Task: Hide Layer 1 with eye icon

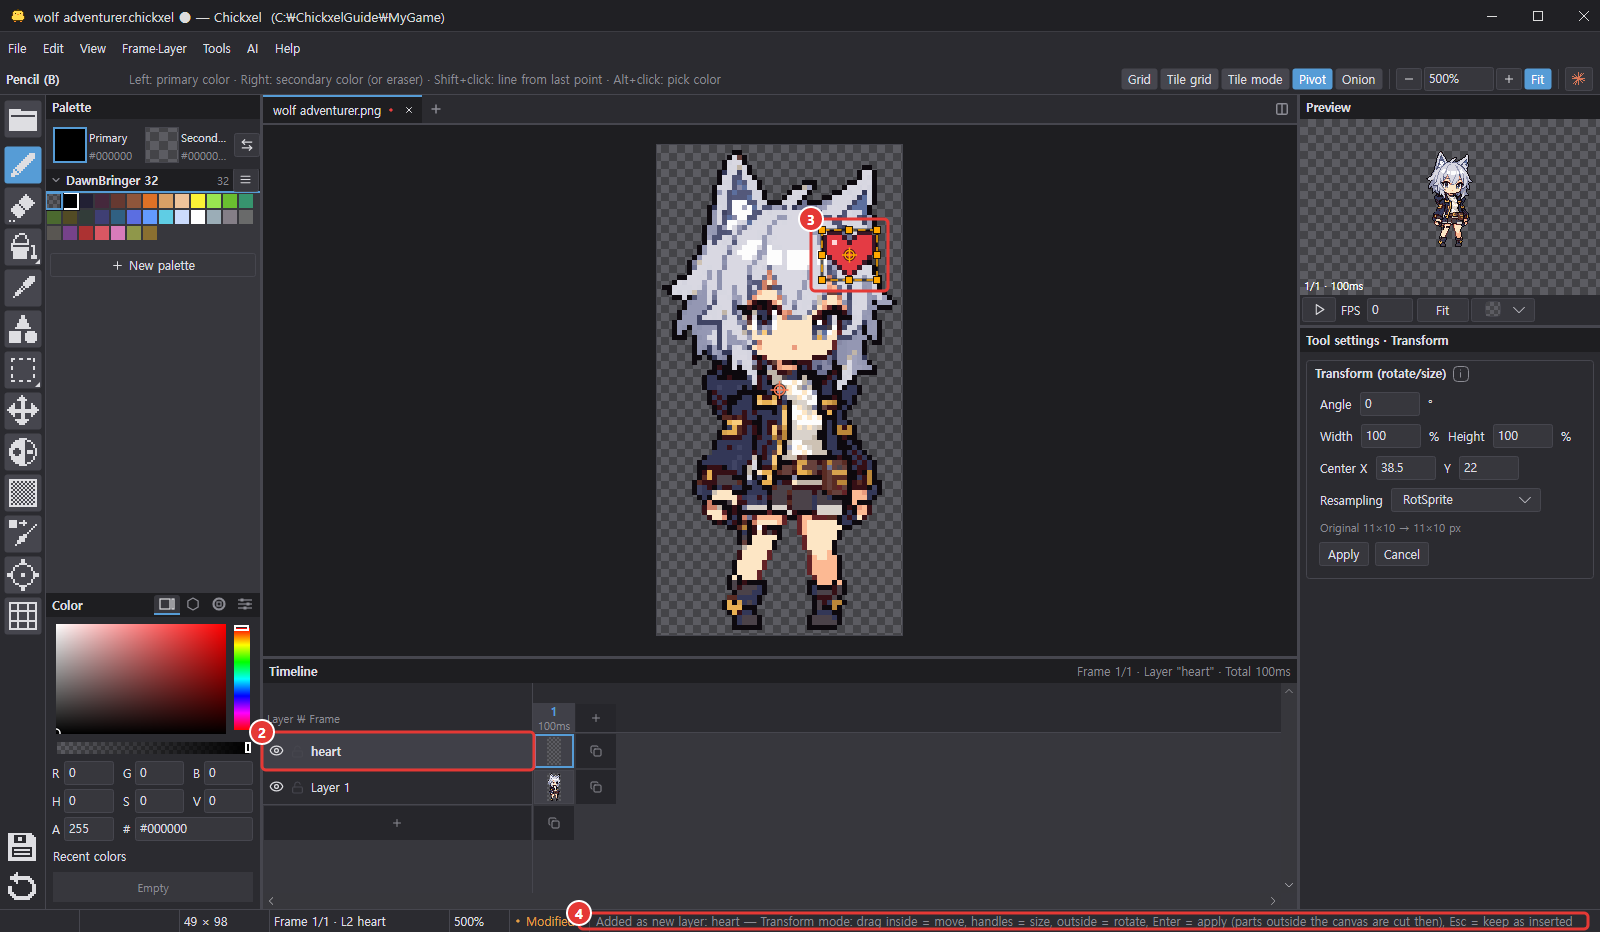Action: tap(277, 787)
